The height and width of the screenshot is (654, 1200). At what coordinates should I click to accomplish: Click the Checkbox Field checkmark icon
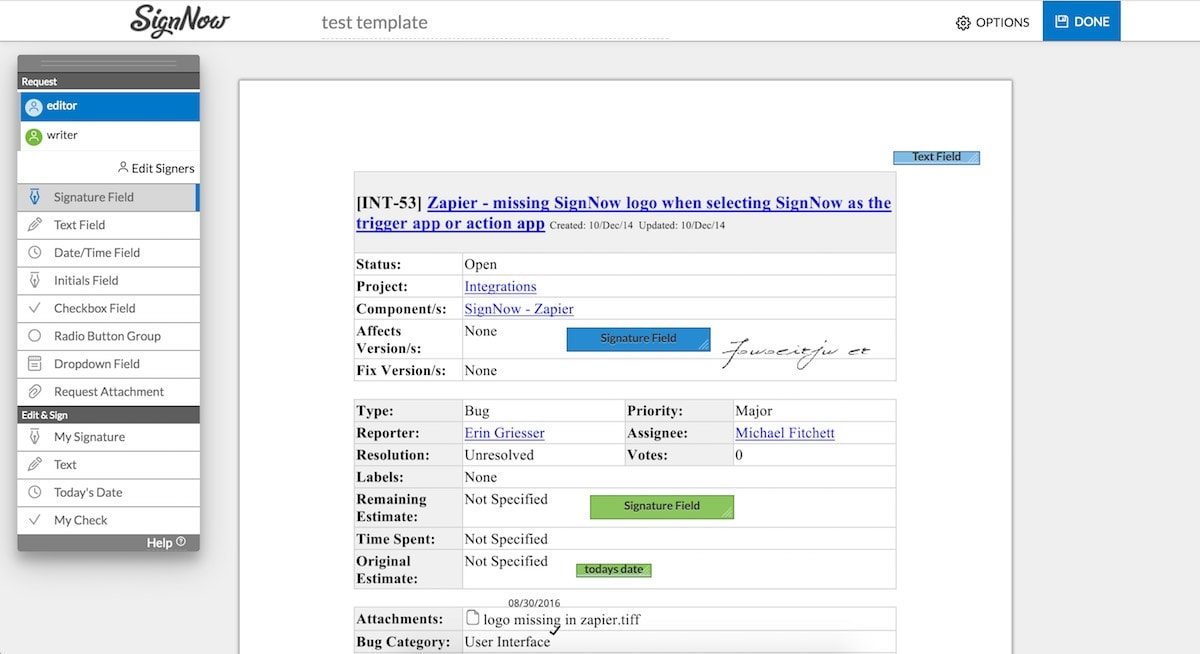(35, 308)
